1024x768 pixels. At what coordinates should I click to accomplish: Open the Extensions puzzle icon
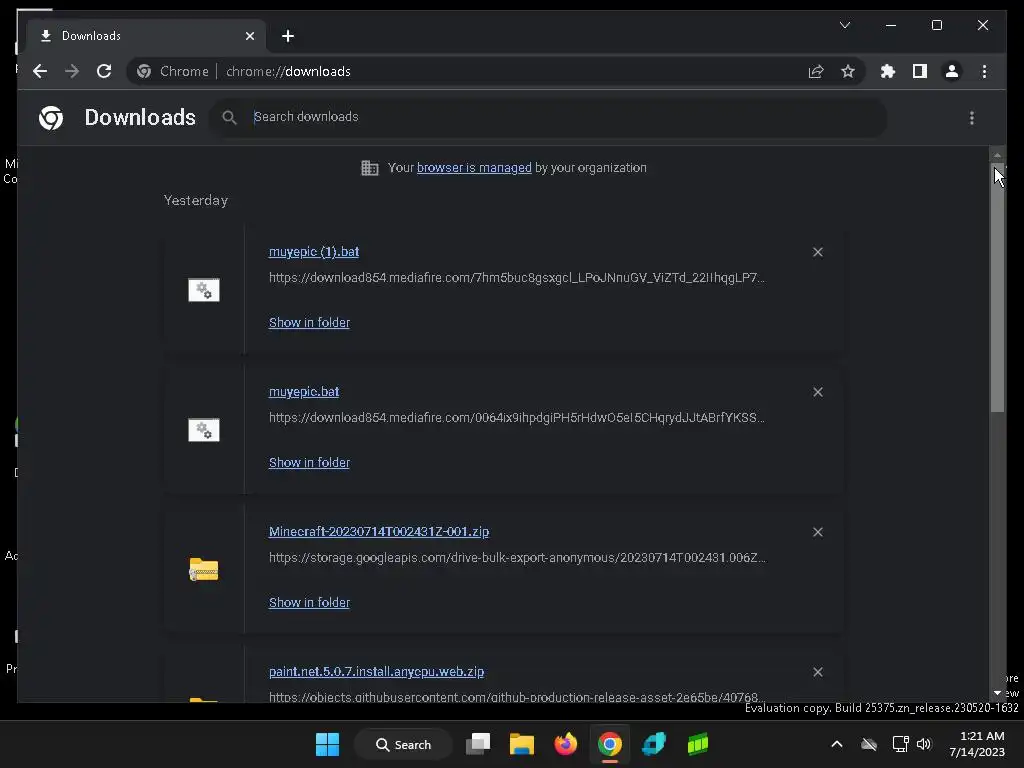[888, 71]
